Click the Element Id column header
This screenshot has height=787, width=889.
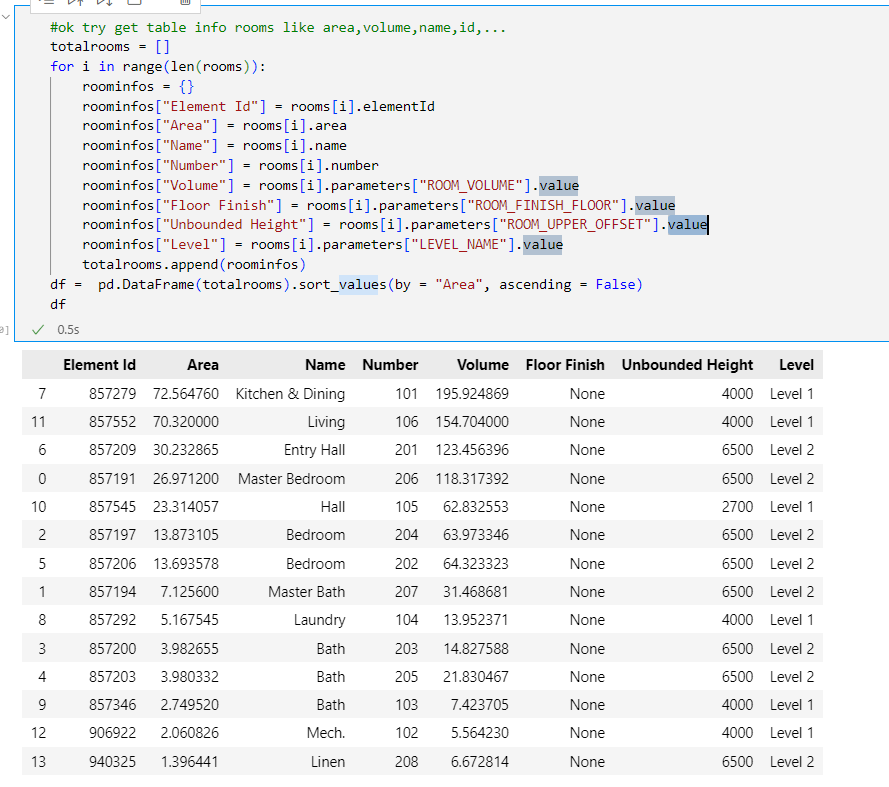click(99, 365)
